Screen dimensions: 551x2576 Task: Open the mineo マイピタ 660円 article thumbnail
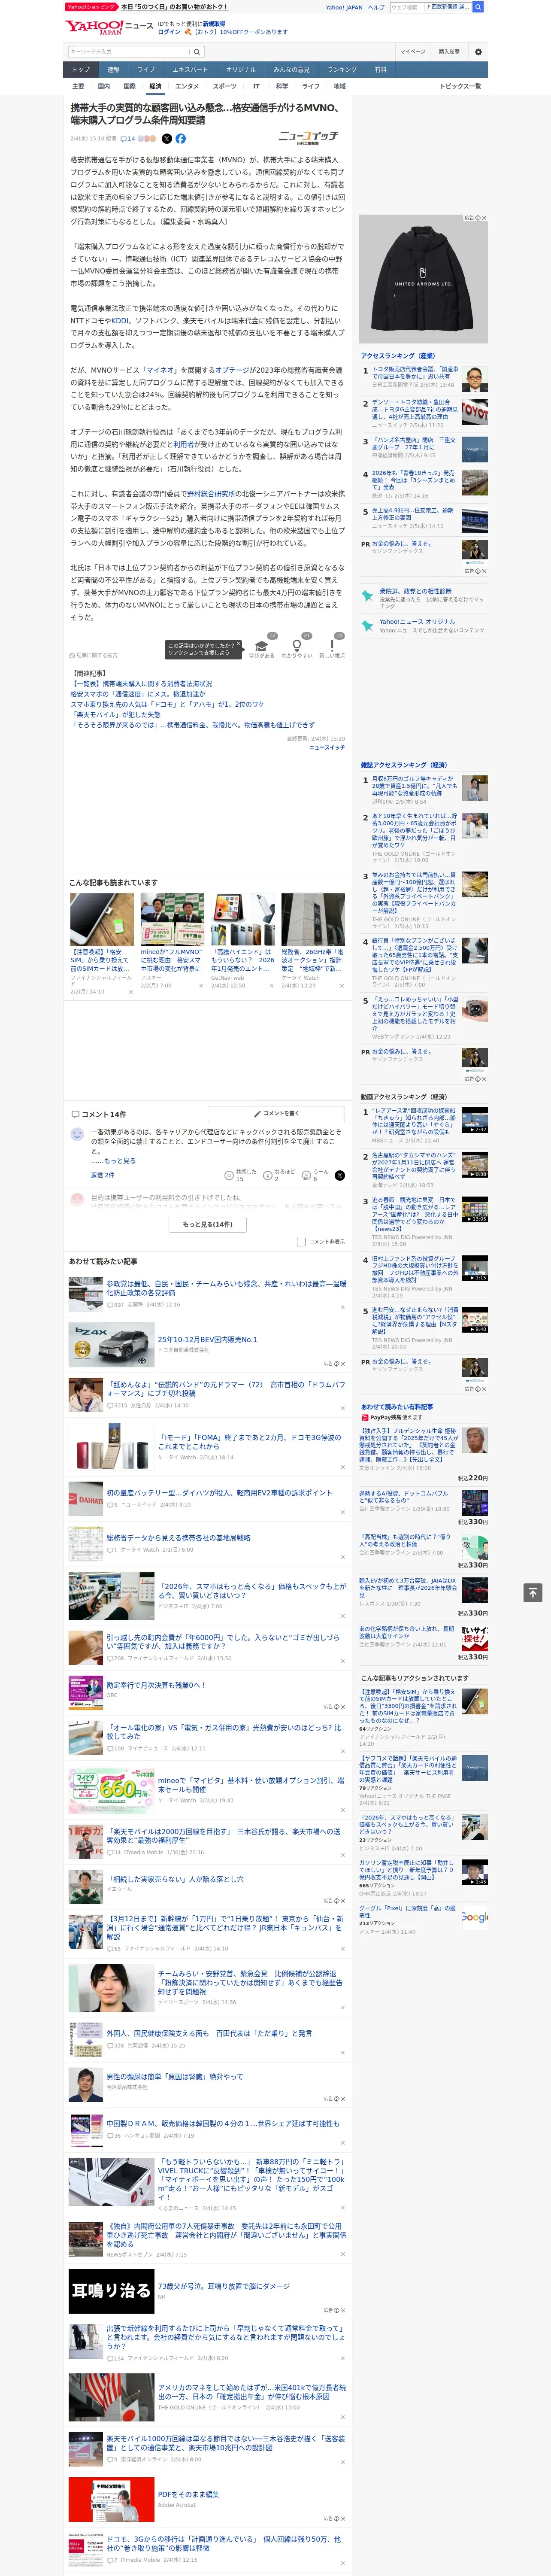(111, 1792)
